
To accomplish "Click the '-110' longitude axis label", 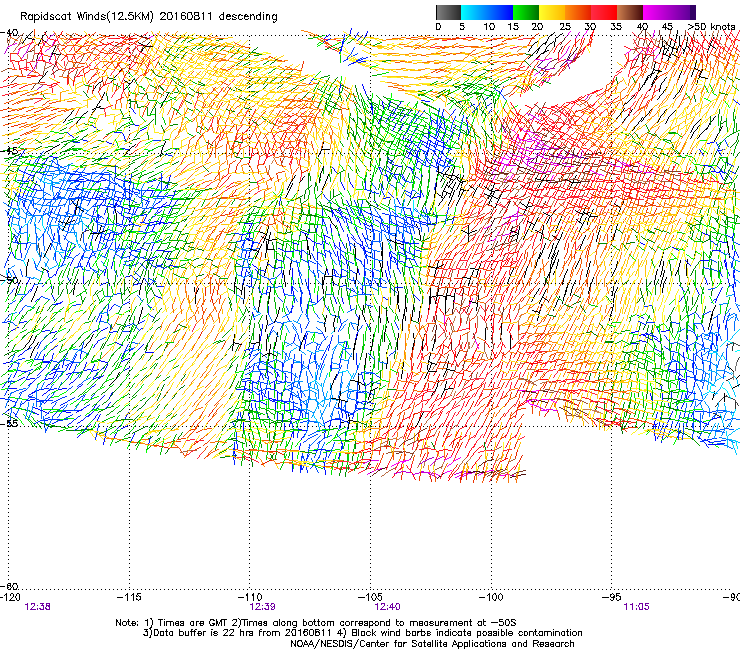I will pos(250,597).
